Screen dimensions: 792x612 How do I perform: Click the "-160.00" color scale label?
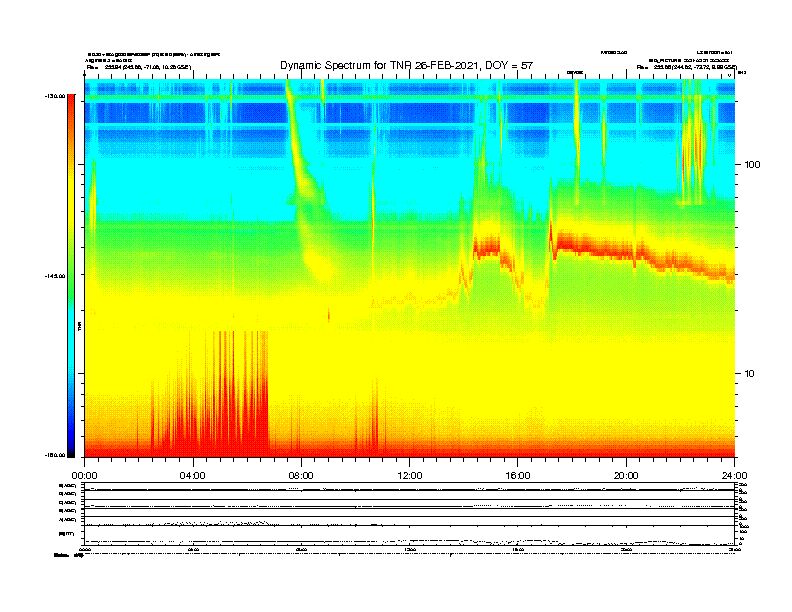(55, 455)
